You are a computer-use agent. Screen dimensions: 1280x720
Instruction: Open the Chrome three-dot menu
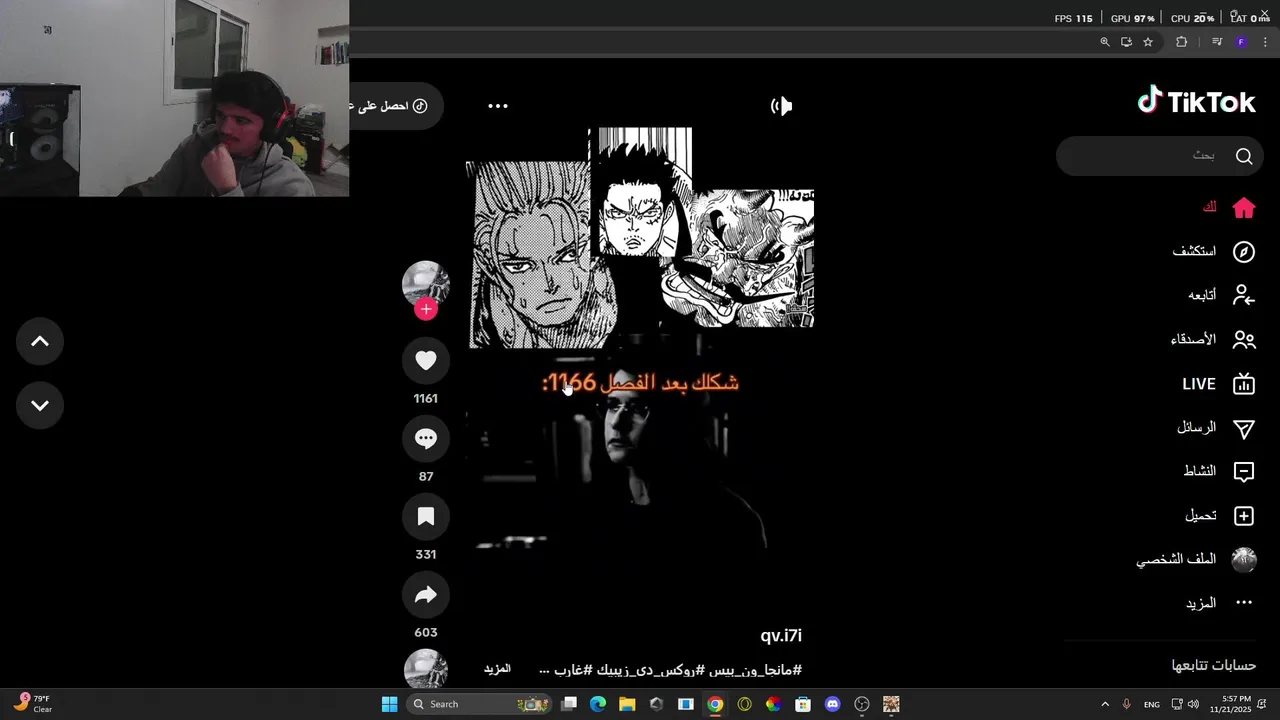coord(1266,42)
